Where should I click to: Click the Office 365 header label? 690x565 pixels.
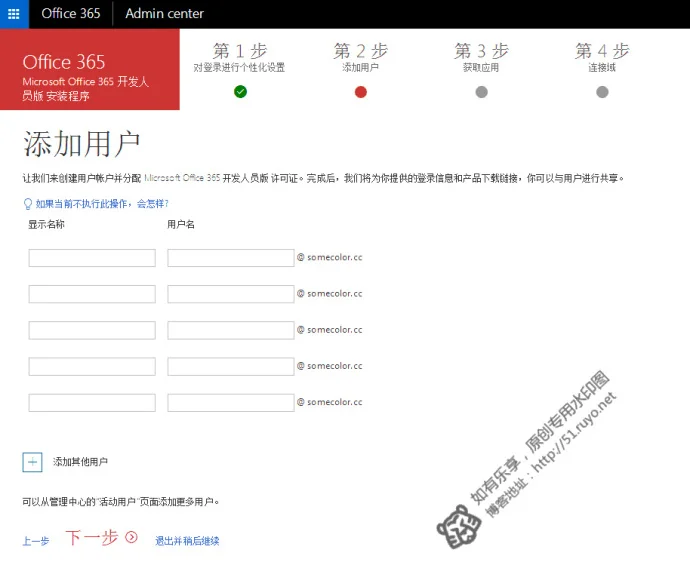click(71, 14)
